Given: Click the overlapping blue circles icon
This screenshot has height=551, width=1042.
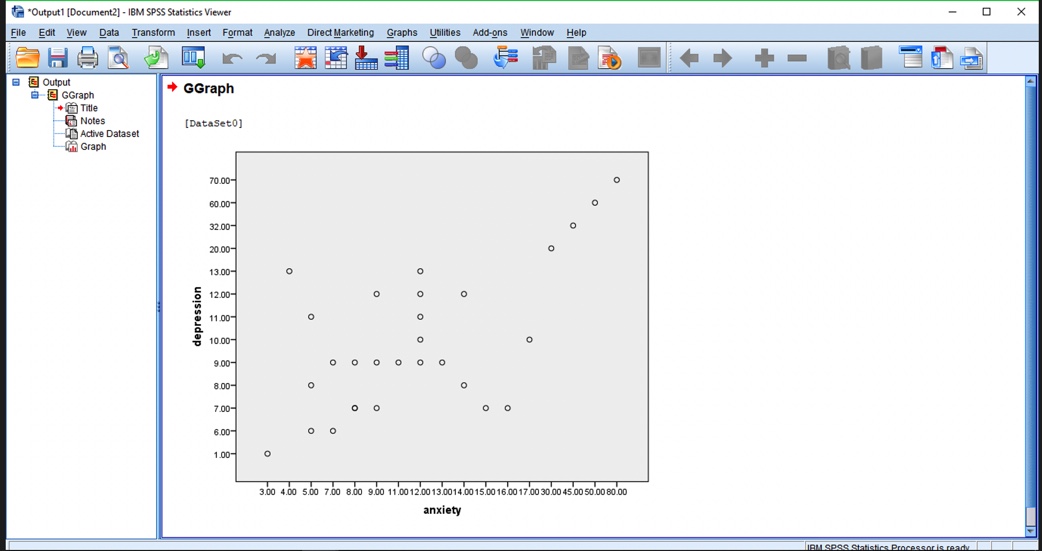Looking at the screenshot, I should click(x=434, y=58).
